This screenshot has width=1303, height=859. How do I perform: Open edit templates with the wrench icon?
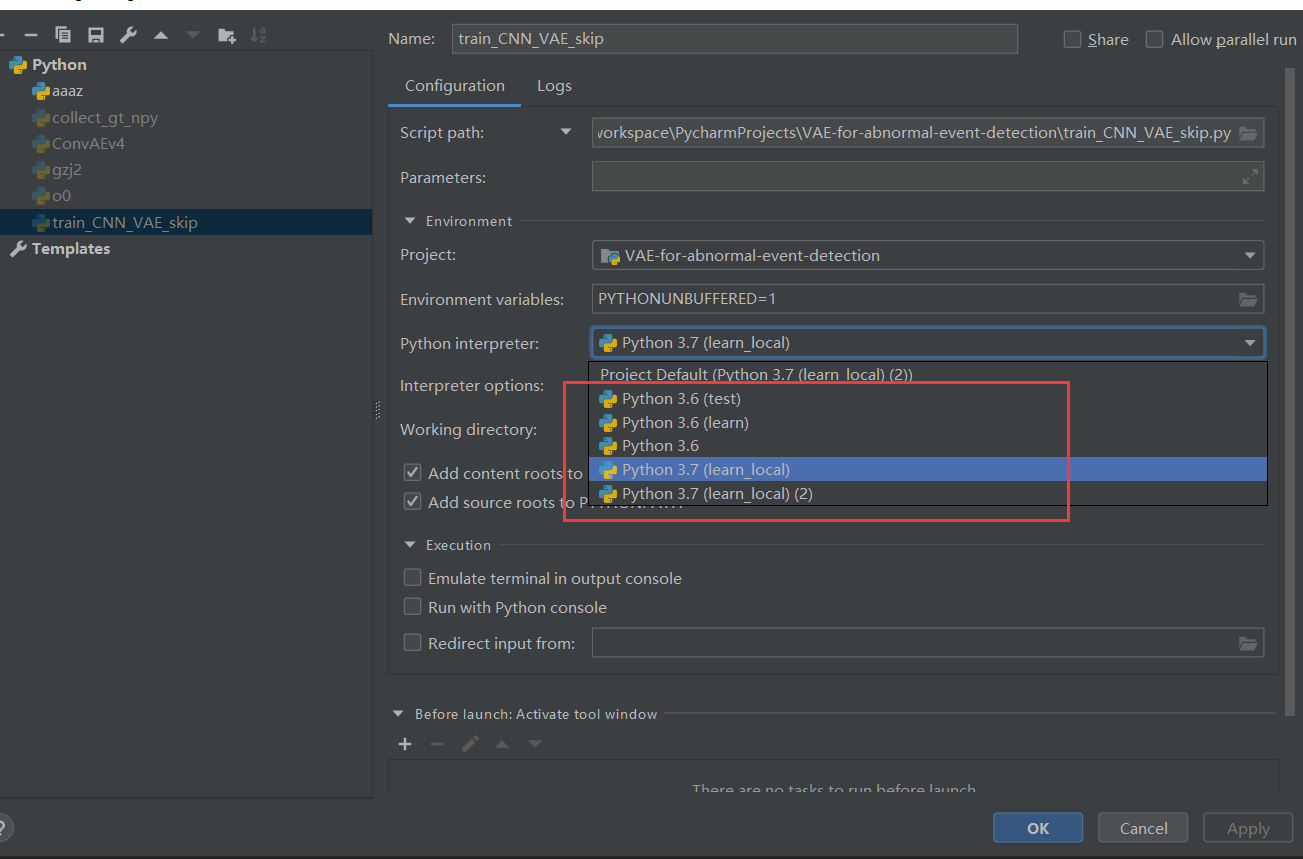coord(128,33)
